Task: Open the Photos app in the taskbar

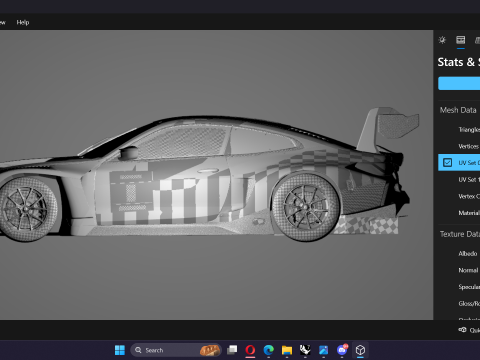Action: [x=323, y=350]
